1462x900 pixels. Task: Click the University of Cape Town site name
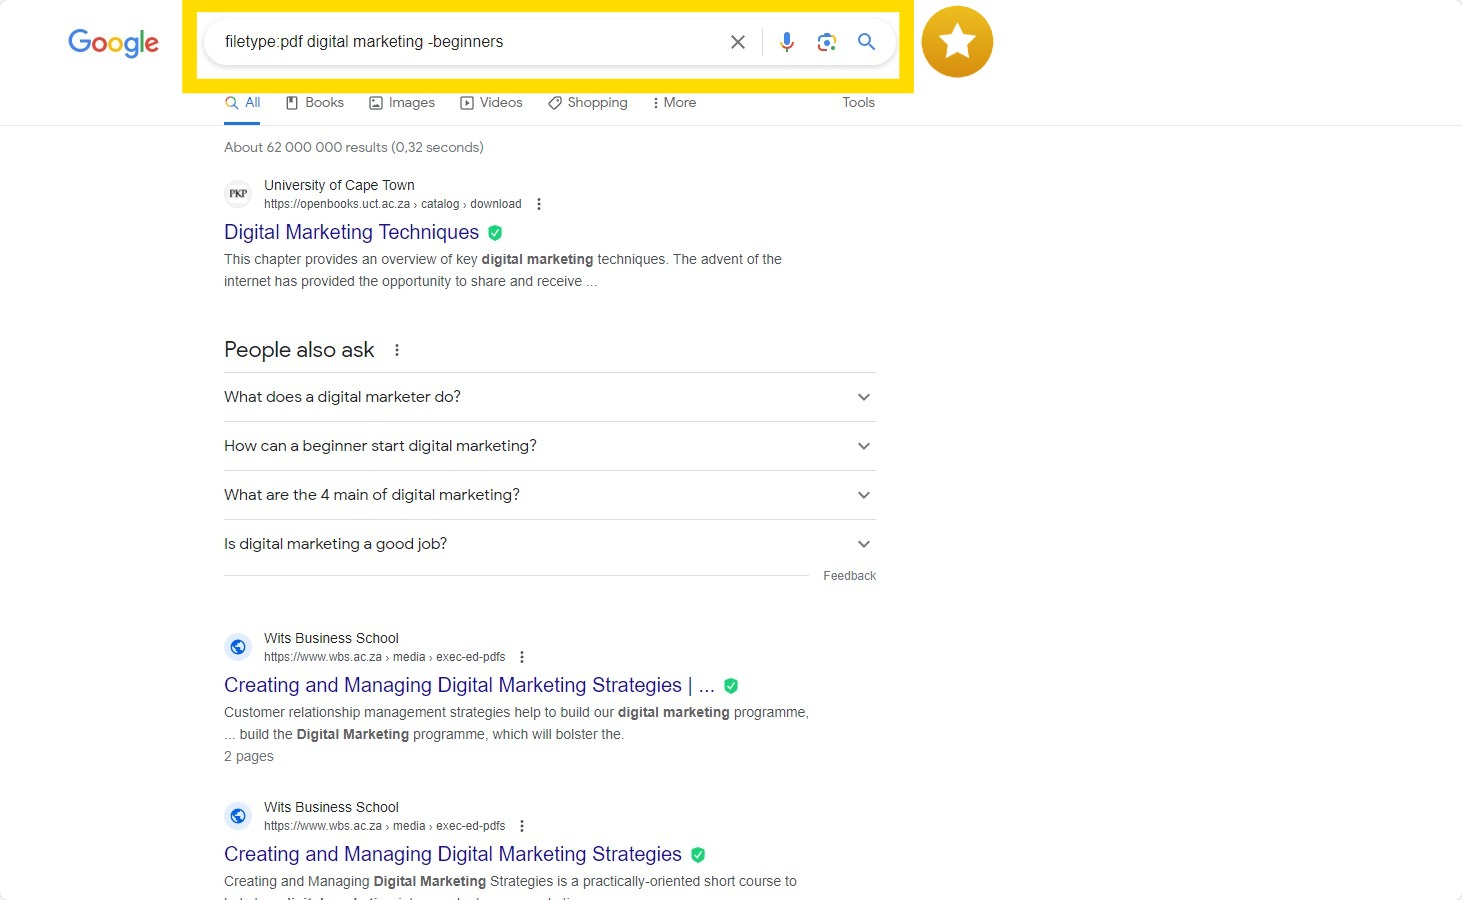point(339,185)
